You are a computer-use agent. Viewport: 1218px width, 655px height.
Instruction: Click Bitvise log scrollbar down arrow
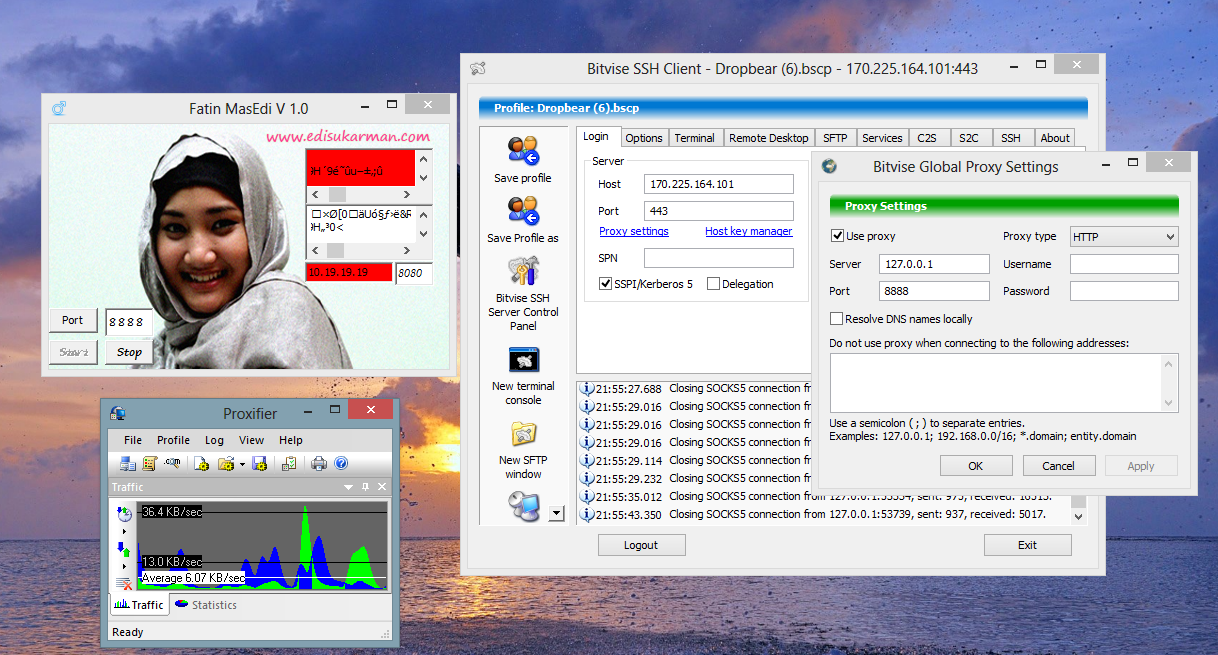(x=1078, y=516)
